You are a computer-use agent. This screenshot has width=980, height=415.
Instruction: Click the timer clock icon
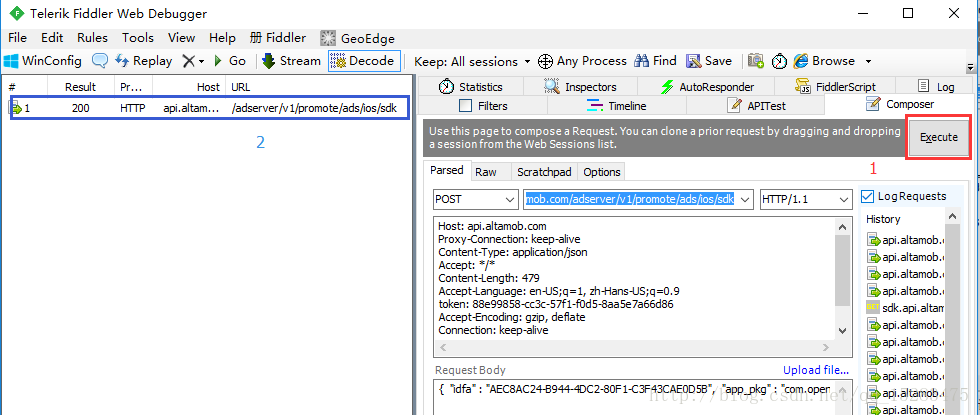779,61
